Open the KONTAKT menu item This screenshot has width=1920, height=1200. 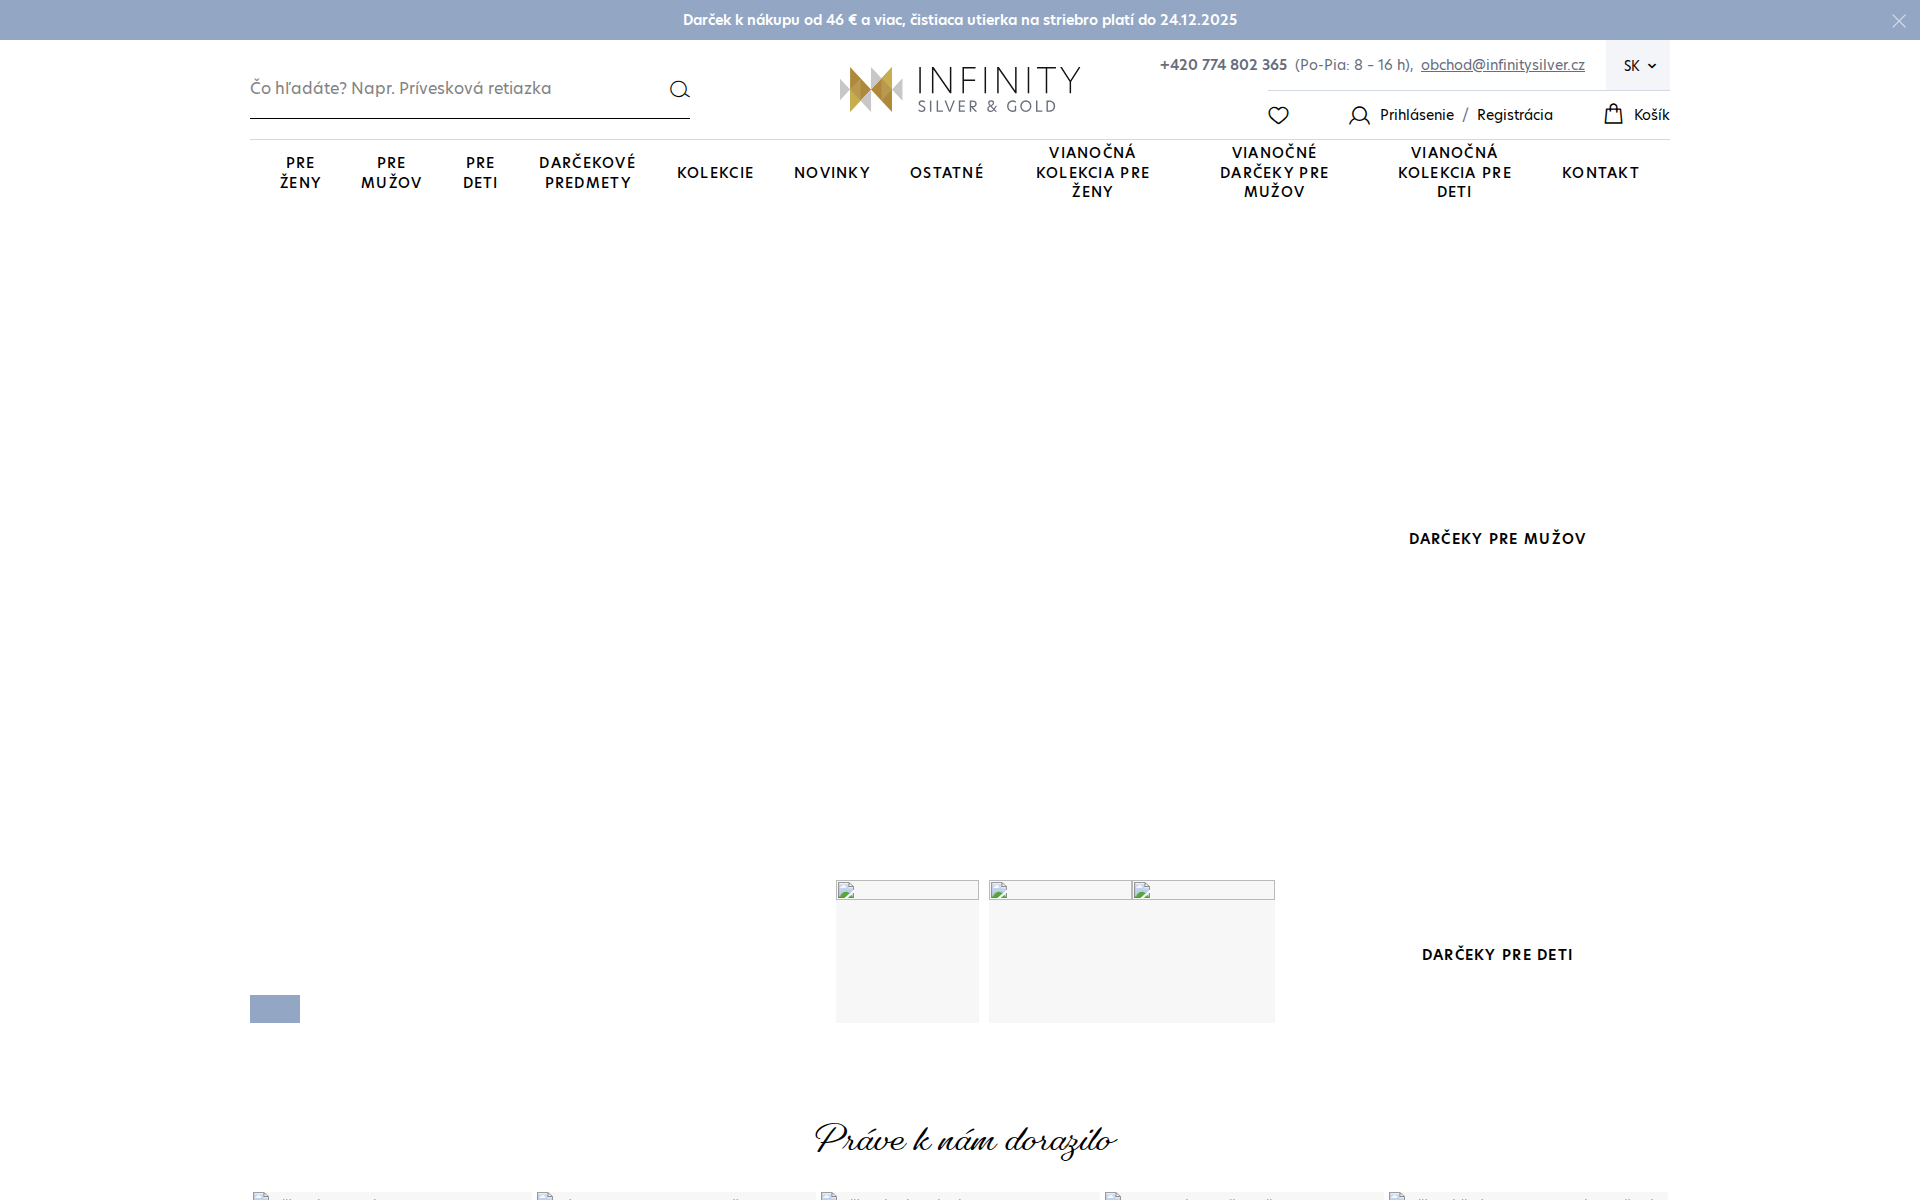click(x=1600, y=172)
